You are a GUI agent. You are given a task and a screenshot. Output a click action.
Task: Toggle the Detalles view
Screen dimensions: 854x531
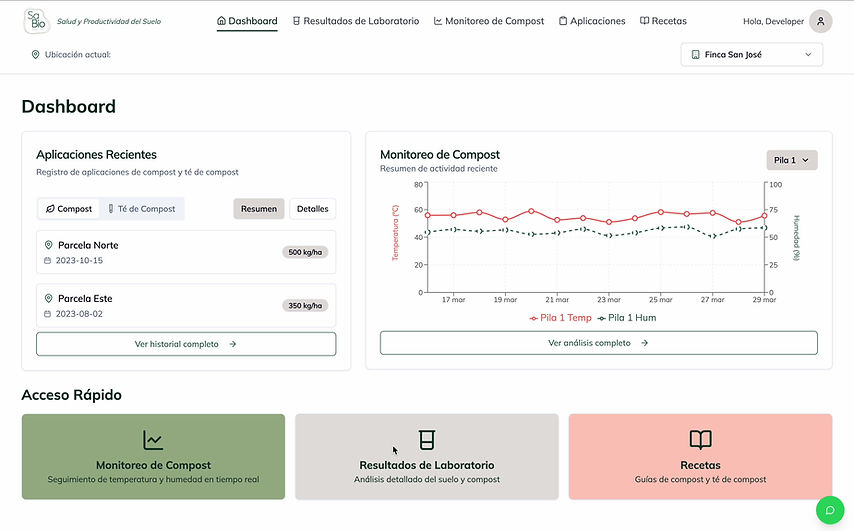pos(312,209)
